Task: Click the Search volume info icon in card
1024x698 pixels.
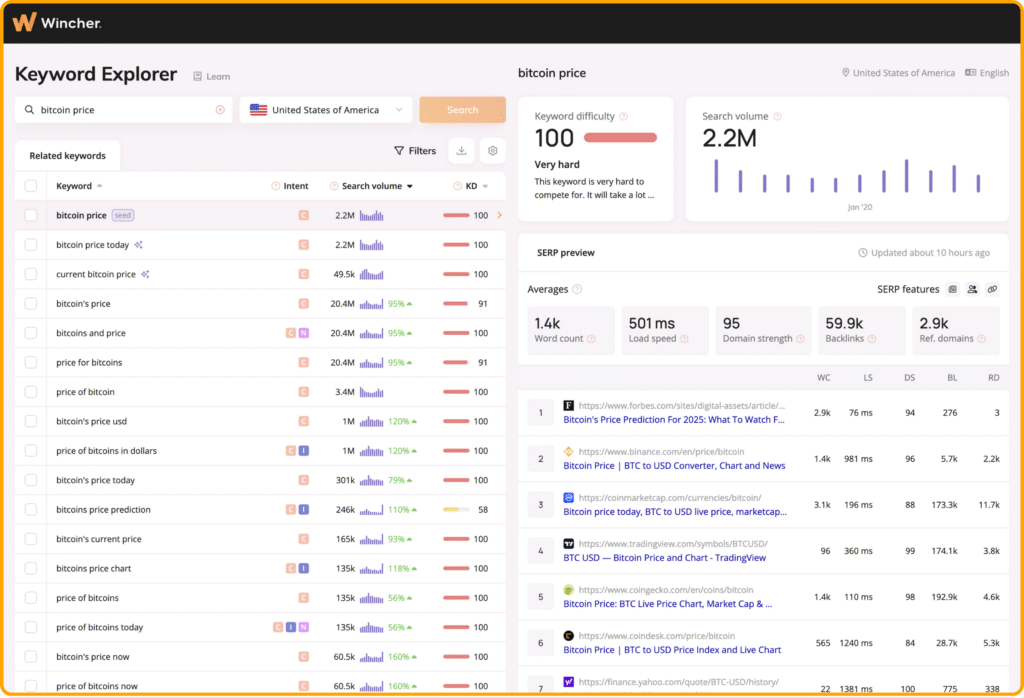Action: pyautogui.click(x=778, y=117)
